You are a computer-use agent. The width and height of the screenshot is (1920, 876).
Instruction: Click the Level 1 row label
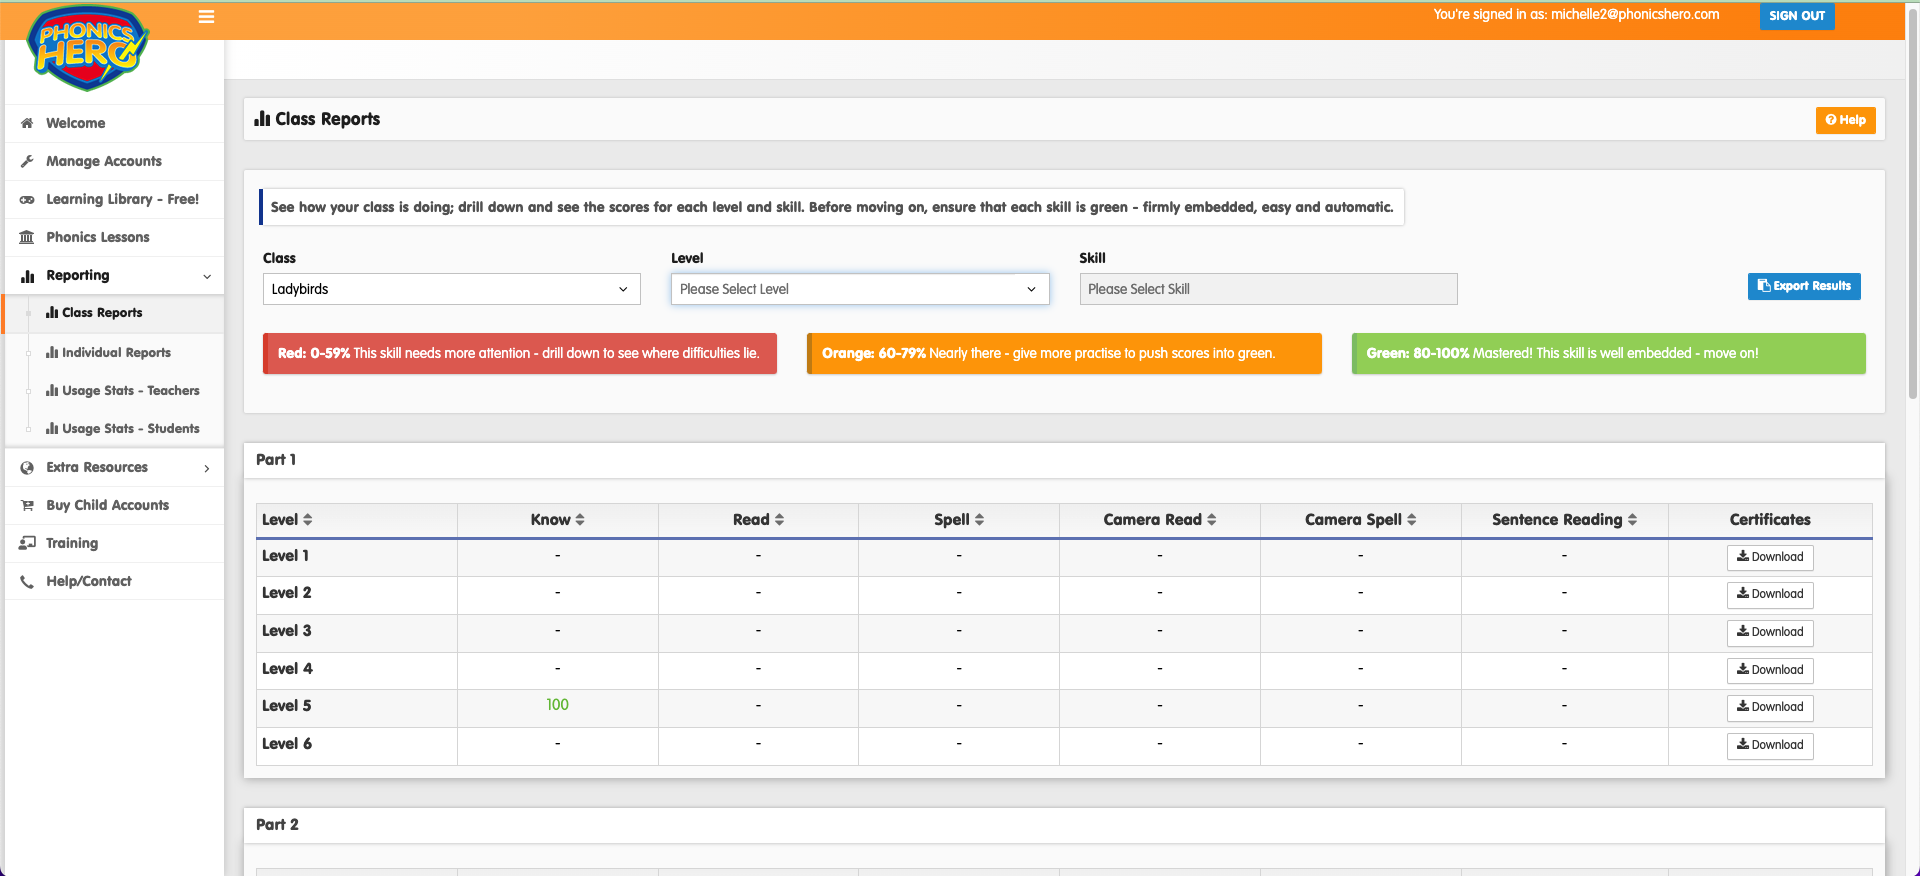[x=285, y=556]
